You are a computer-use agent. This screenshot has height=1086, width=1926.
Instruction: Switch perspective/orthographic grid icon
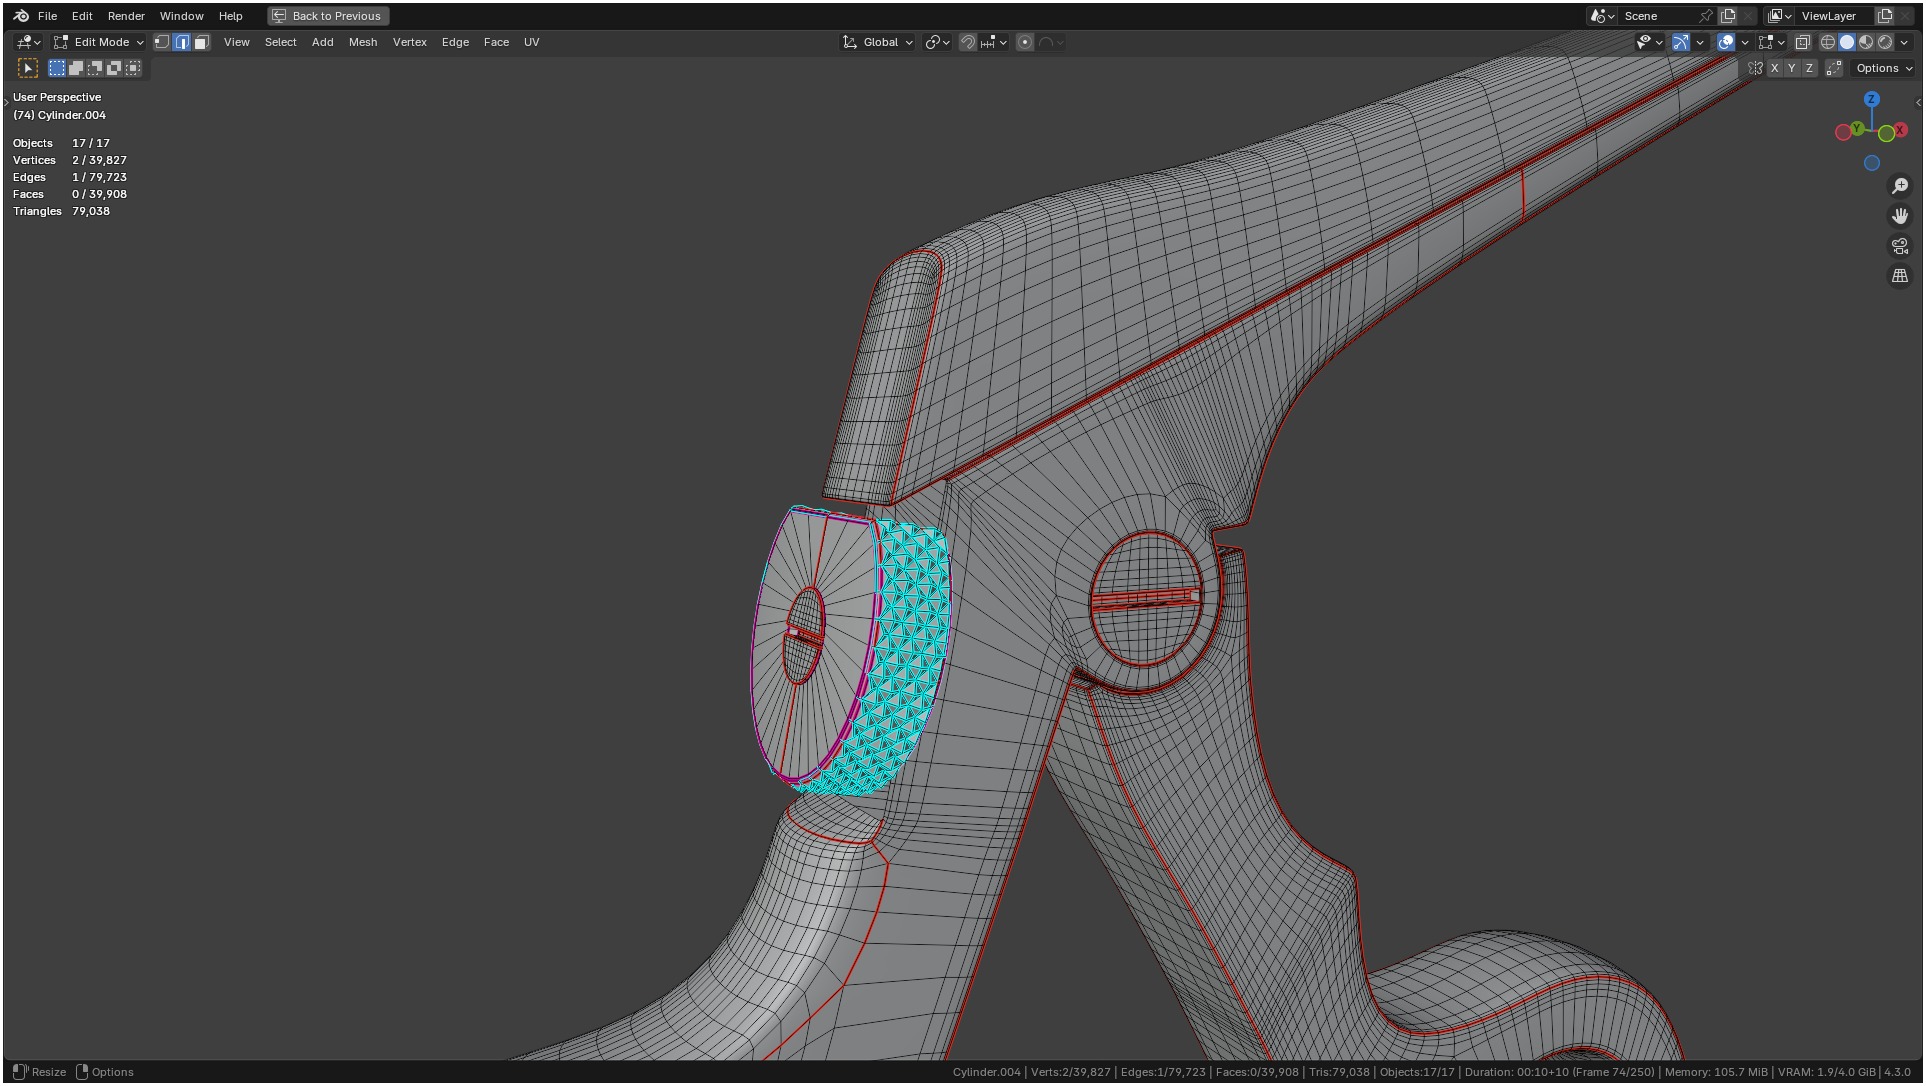(x=1899, y=276)
